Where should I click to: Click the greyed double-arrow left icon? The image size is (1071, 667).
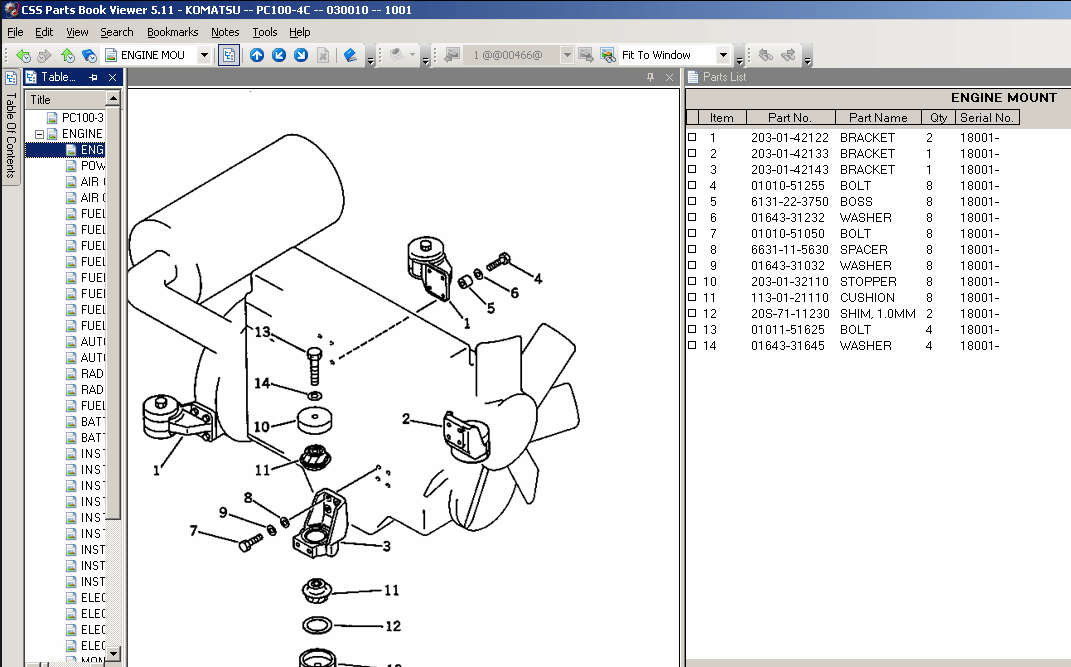(766, 55)
